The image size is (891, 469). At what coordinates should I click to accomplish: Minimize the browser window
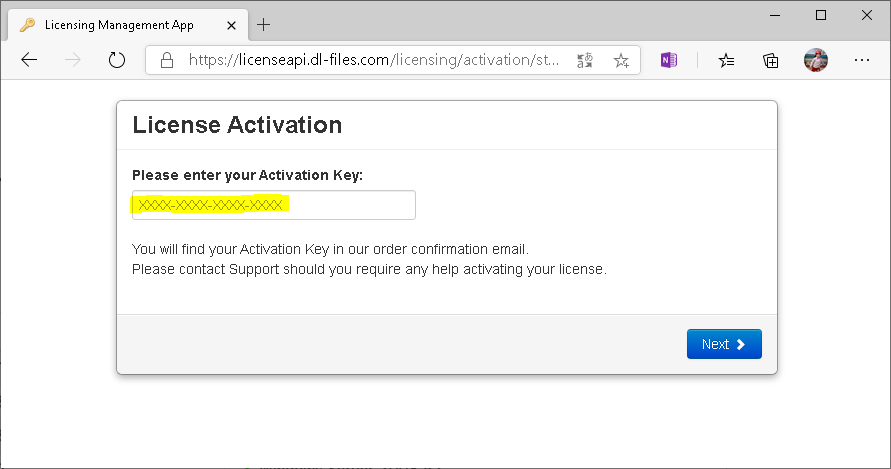775,15
